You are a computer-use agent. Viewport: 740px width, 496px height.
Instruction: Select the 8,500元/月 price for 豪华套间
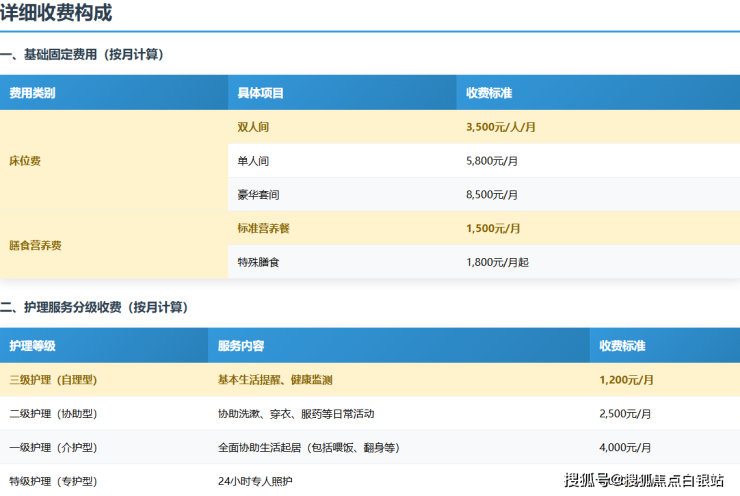[x=493, y=195]
